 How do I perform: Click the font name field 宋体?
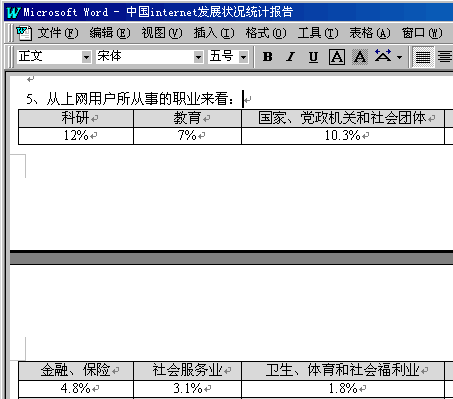click(x=145, y=57)
